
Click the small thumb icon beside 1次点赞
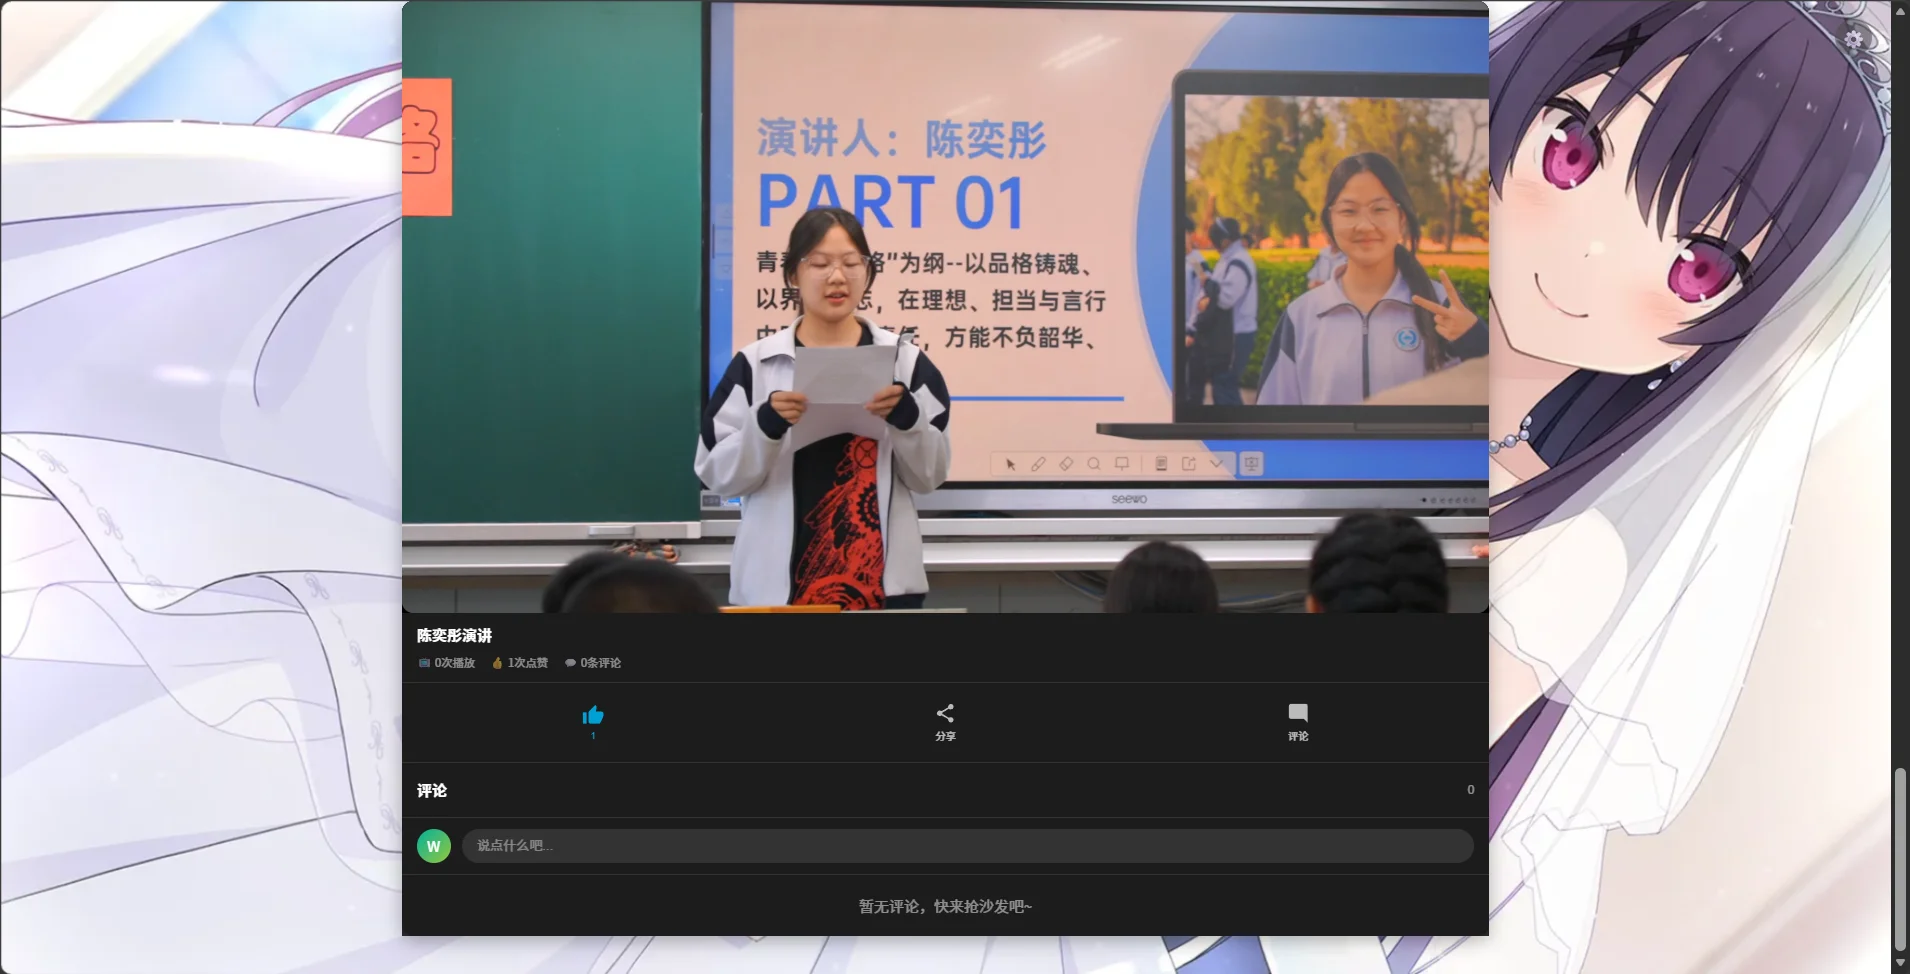[497, 663]
